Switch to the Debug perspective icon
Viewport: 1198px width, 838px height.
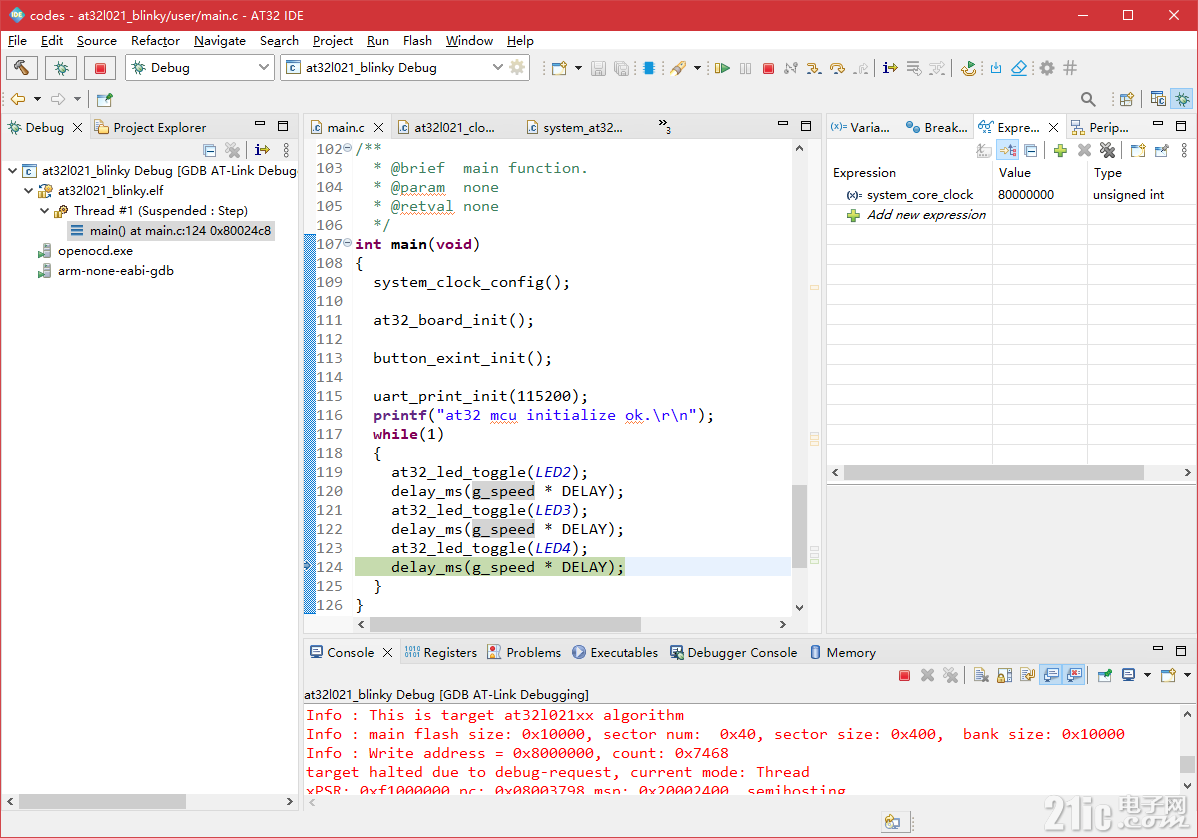click(x=1183, y=99)
